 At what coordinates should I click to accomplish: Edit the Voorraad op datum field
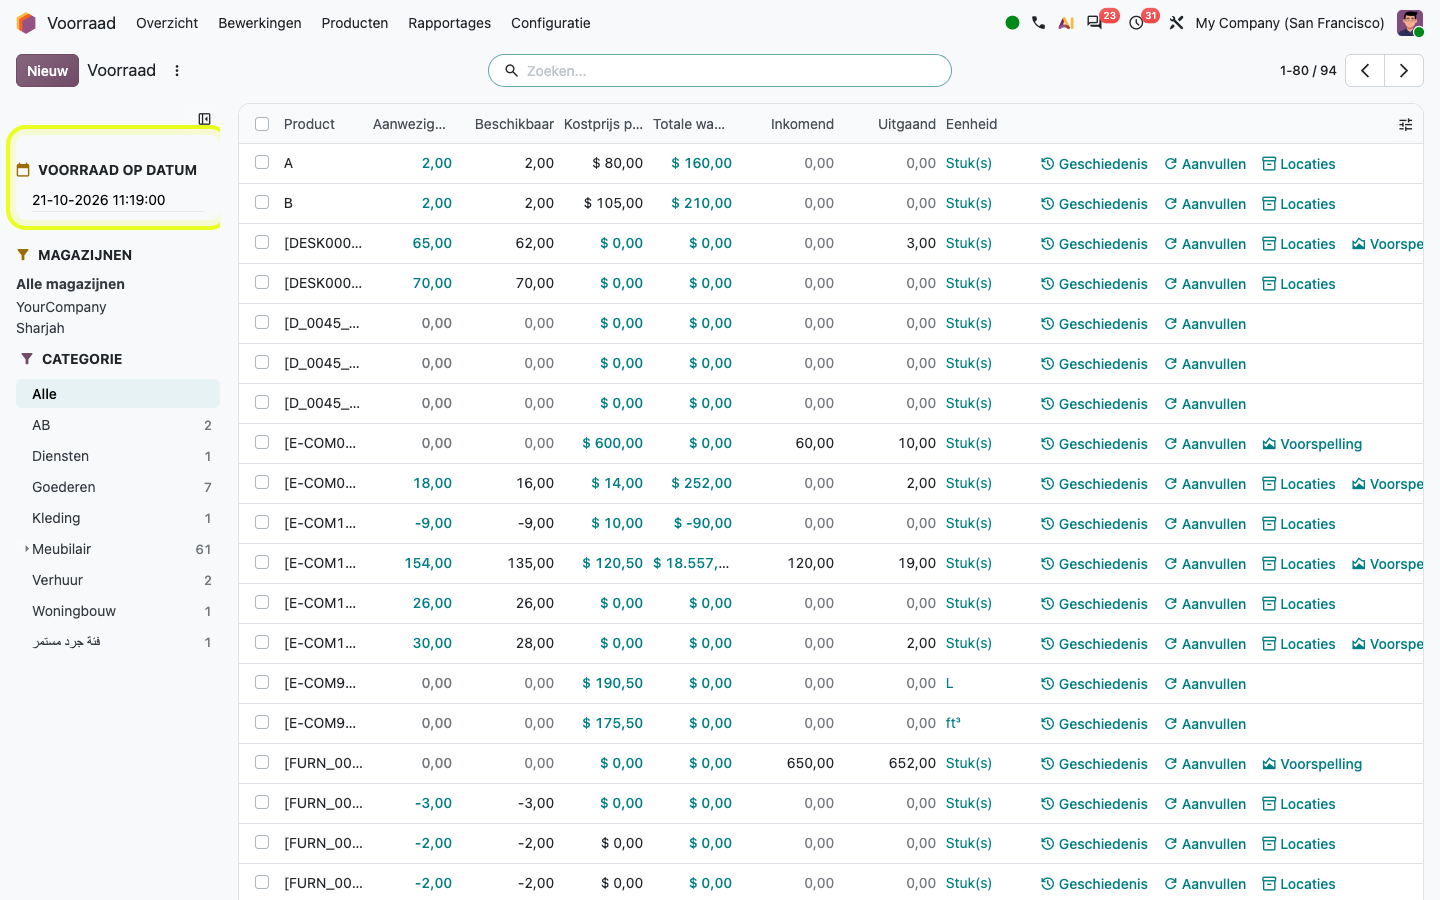point(117,200)
